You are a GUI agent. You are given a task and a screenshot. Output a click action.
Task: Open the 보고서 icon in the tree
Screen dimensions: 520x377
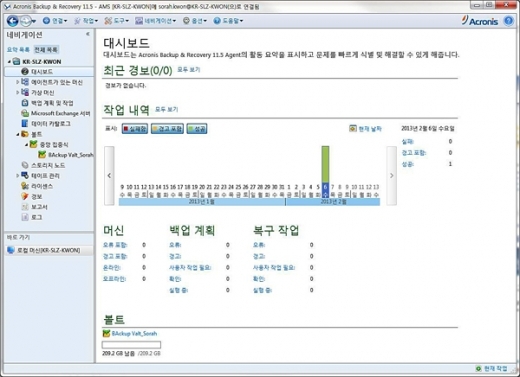tap(25, 207)
